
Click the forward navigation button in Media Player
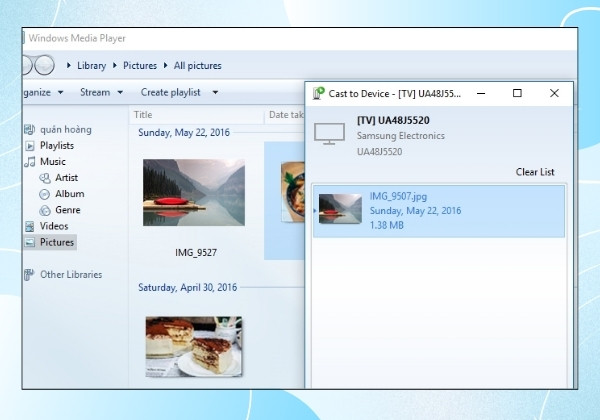pyautogui.click(x=44, y=65)
